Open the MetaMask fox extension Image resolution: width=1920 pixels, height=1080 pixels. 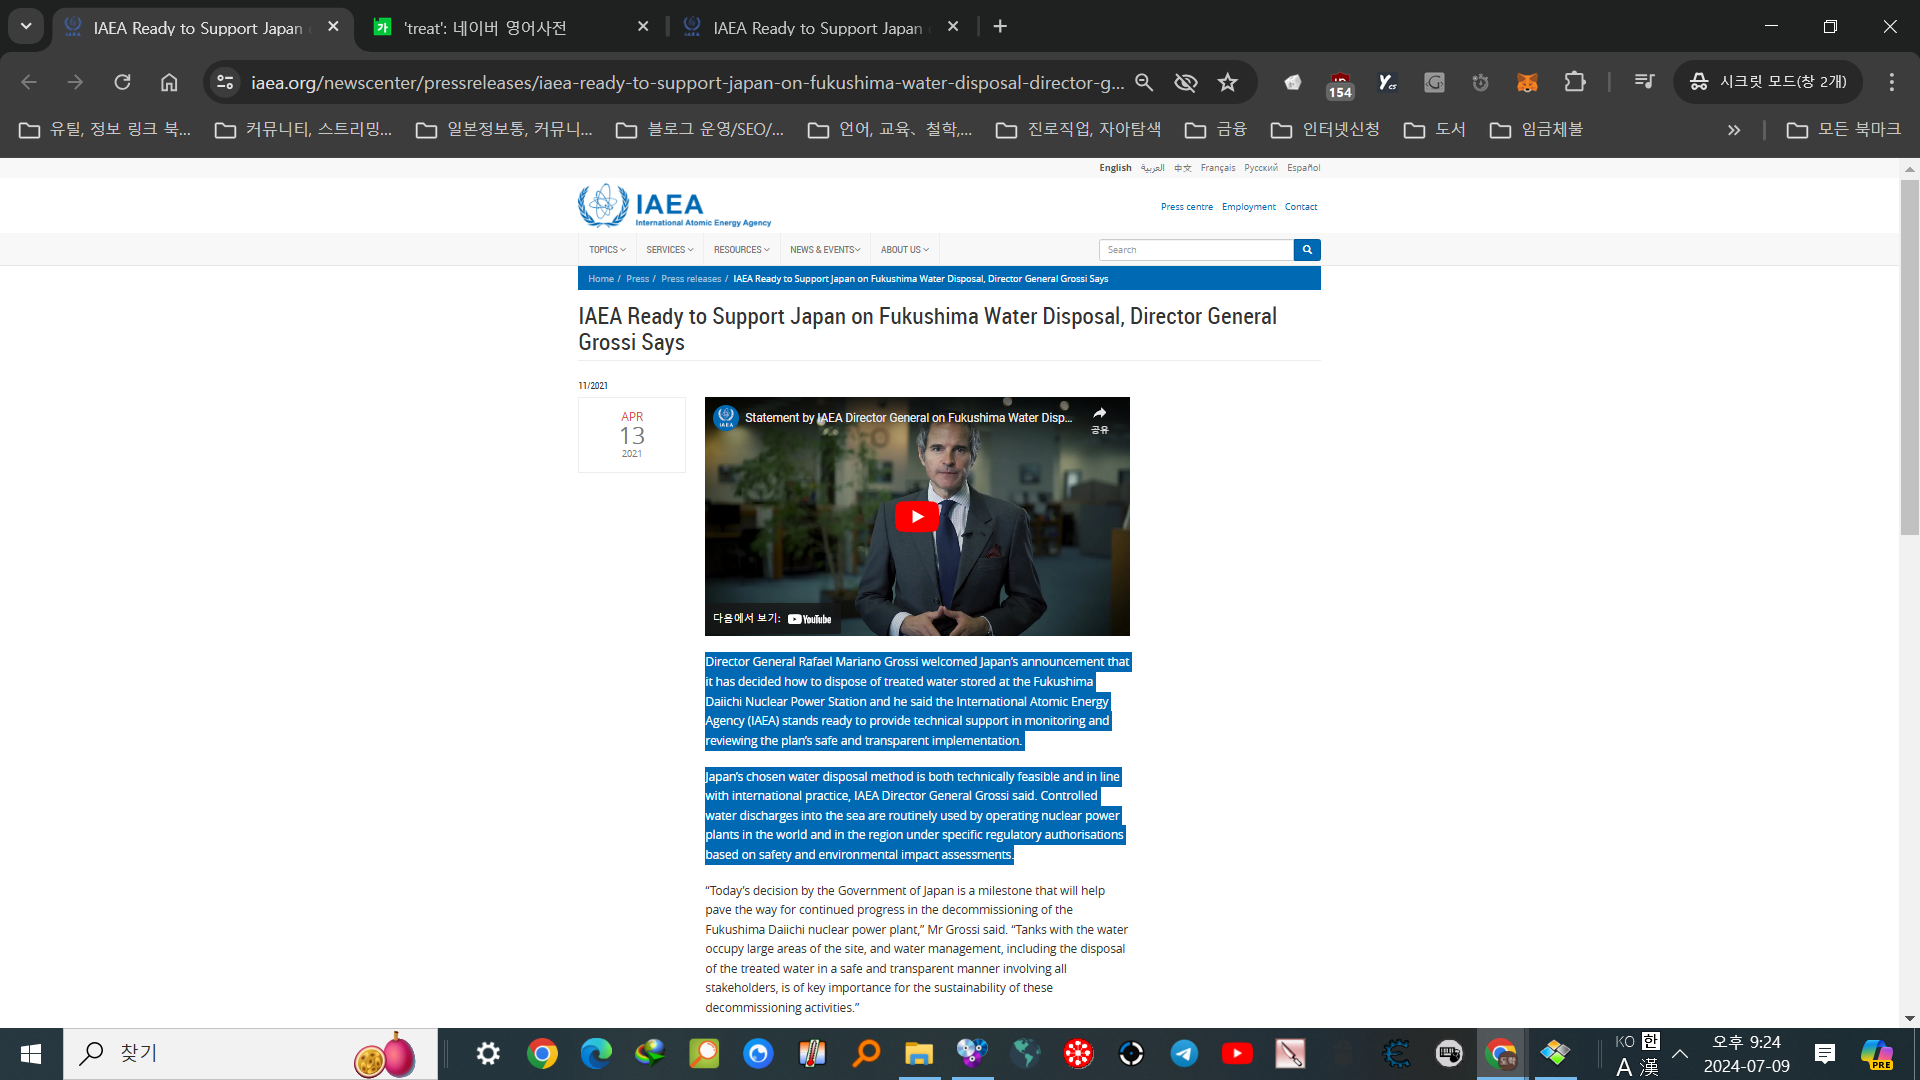pos(1527,82)
